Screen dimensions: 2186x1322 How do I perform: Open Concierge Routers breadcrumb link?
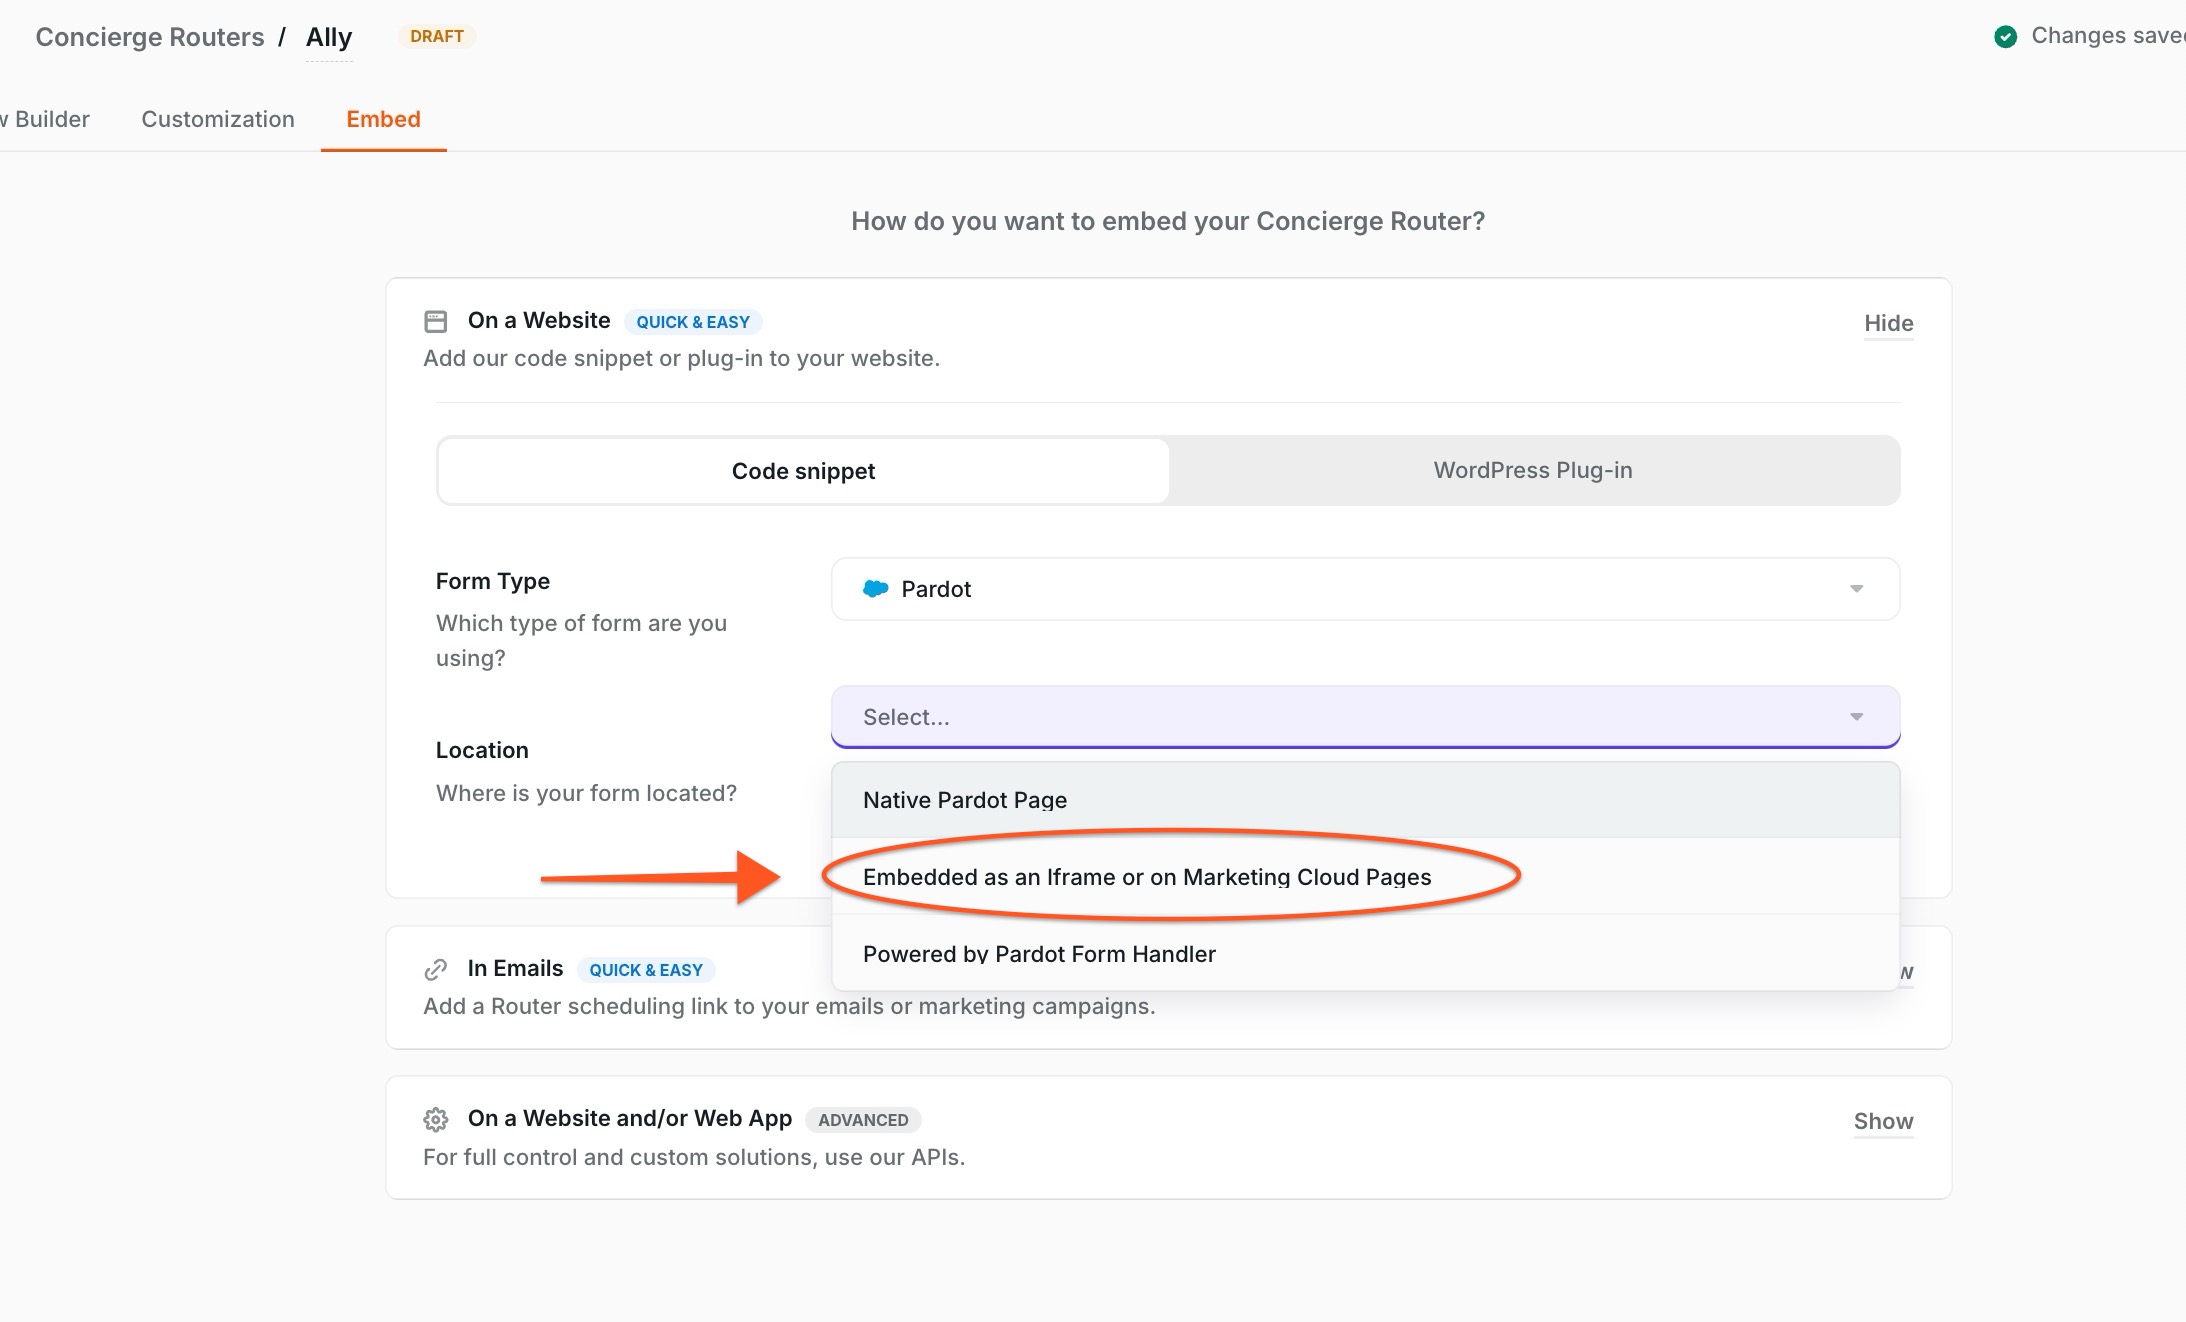(x=150, y=37)
